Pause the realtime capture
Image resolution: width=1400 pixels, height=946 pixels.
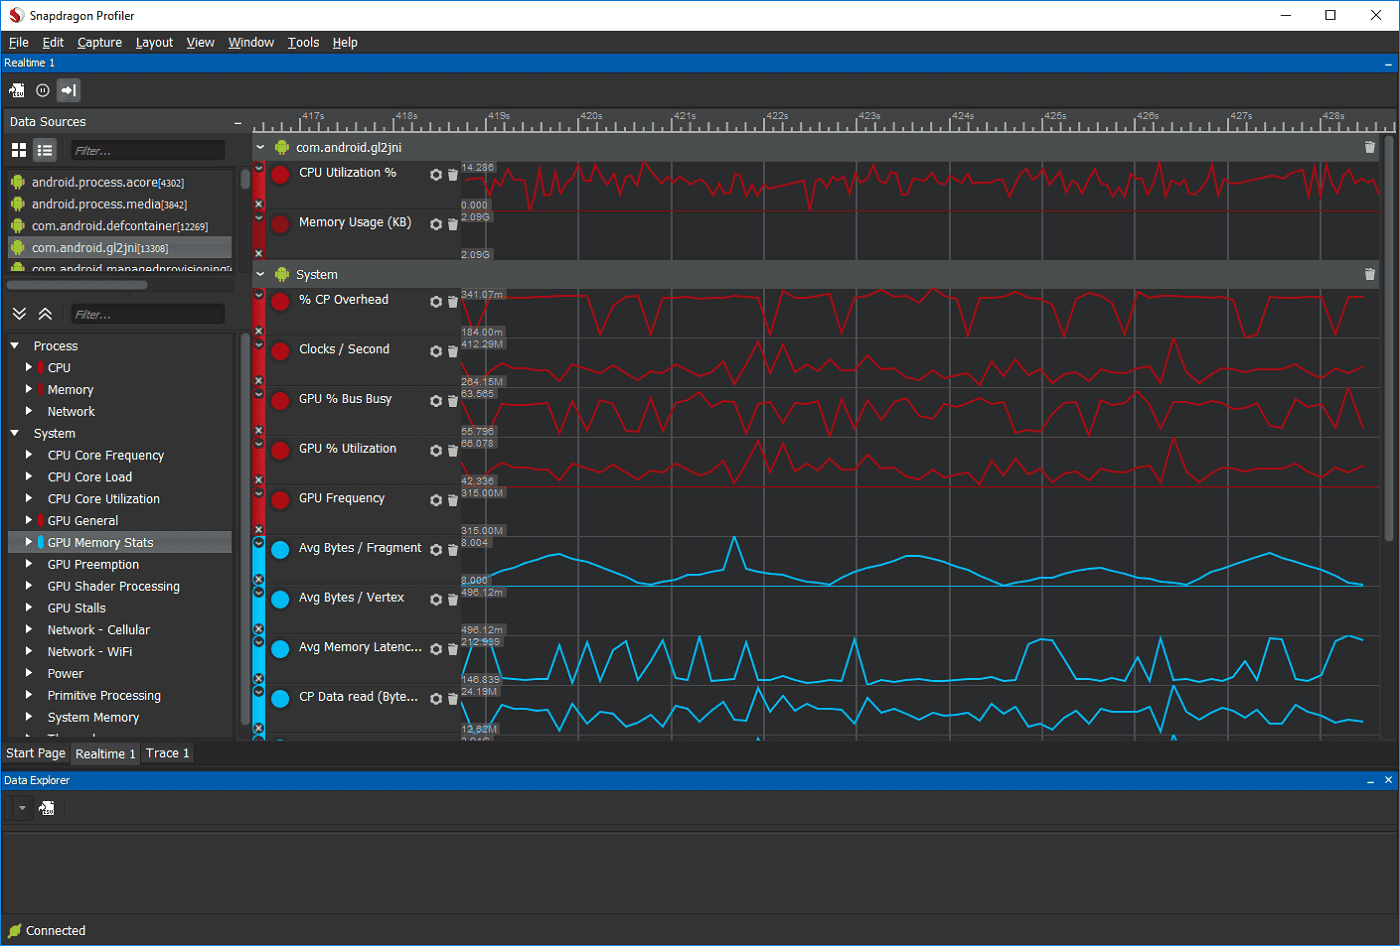(x=43, y=90)
